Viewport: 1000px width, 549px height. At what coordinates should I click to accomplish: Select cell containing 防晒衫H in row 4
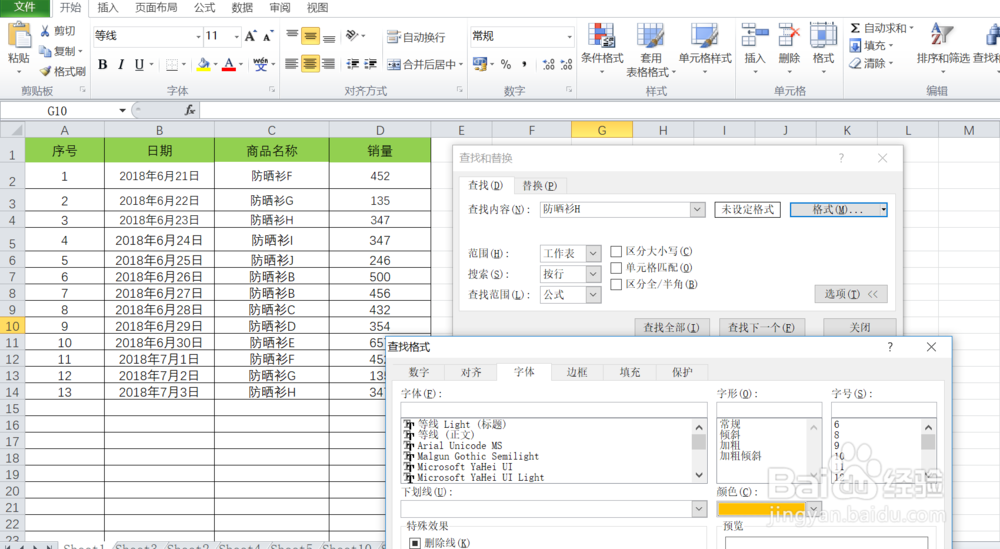pos(272,220)
